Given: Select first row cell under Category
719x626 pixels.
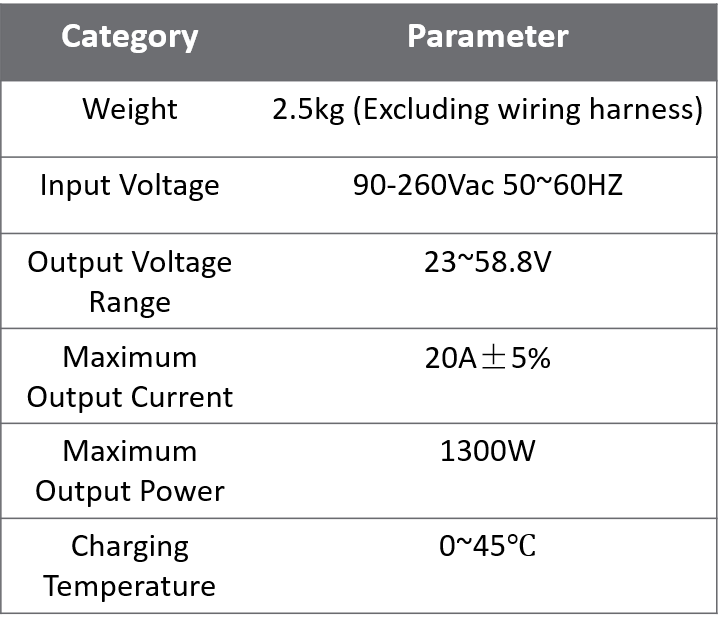Looking at the screenshot, I should pyautogui.click(x=130, y=119).
